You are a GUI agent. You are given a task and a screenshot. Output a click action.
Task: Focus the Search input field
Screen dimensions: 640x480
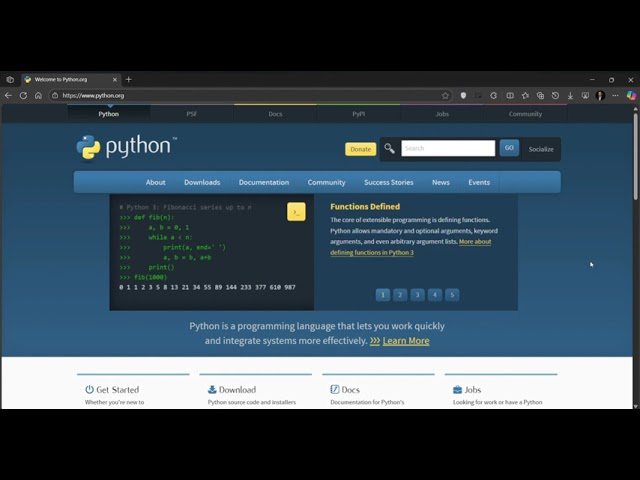[x=448, y=148]
